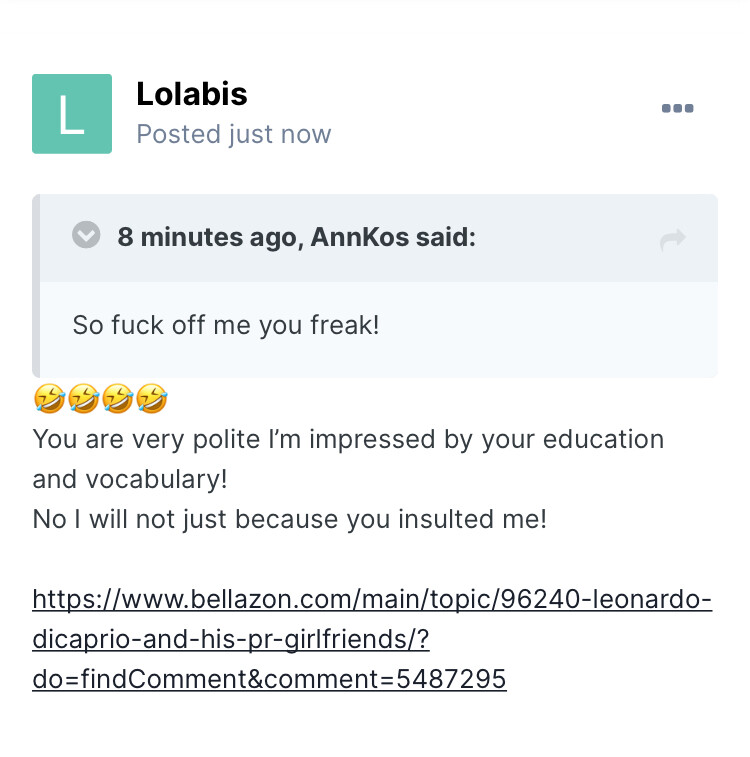The width and height of the screenshot is (750, 757).
Task: Click the quote's go-to-post arrow icon
Action: pyautogui.click(x=673, y=239)
